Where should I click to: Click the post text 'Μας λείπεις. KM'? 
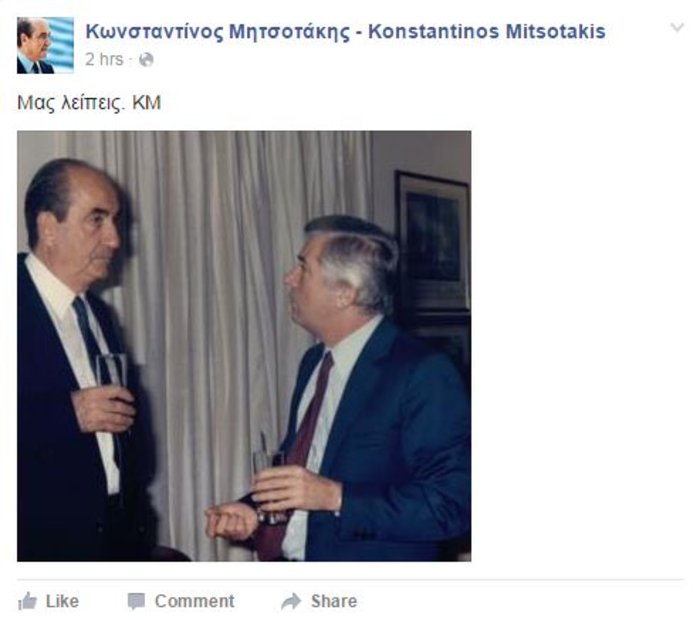[89, 103]
